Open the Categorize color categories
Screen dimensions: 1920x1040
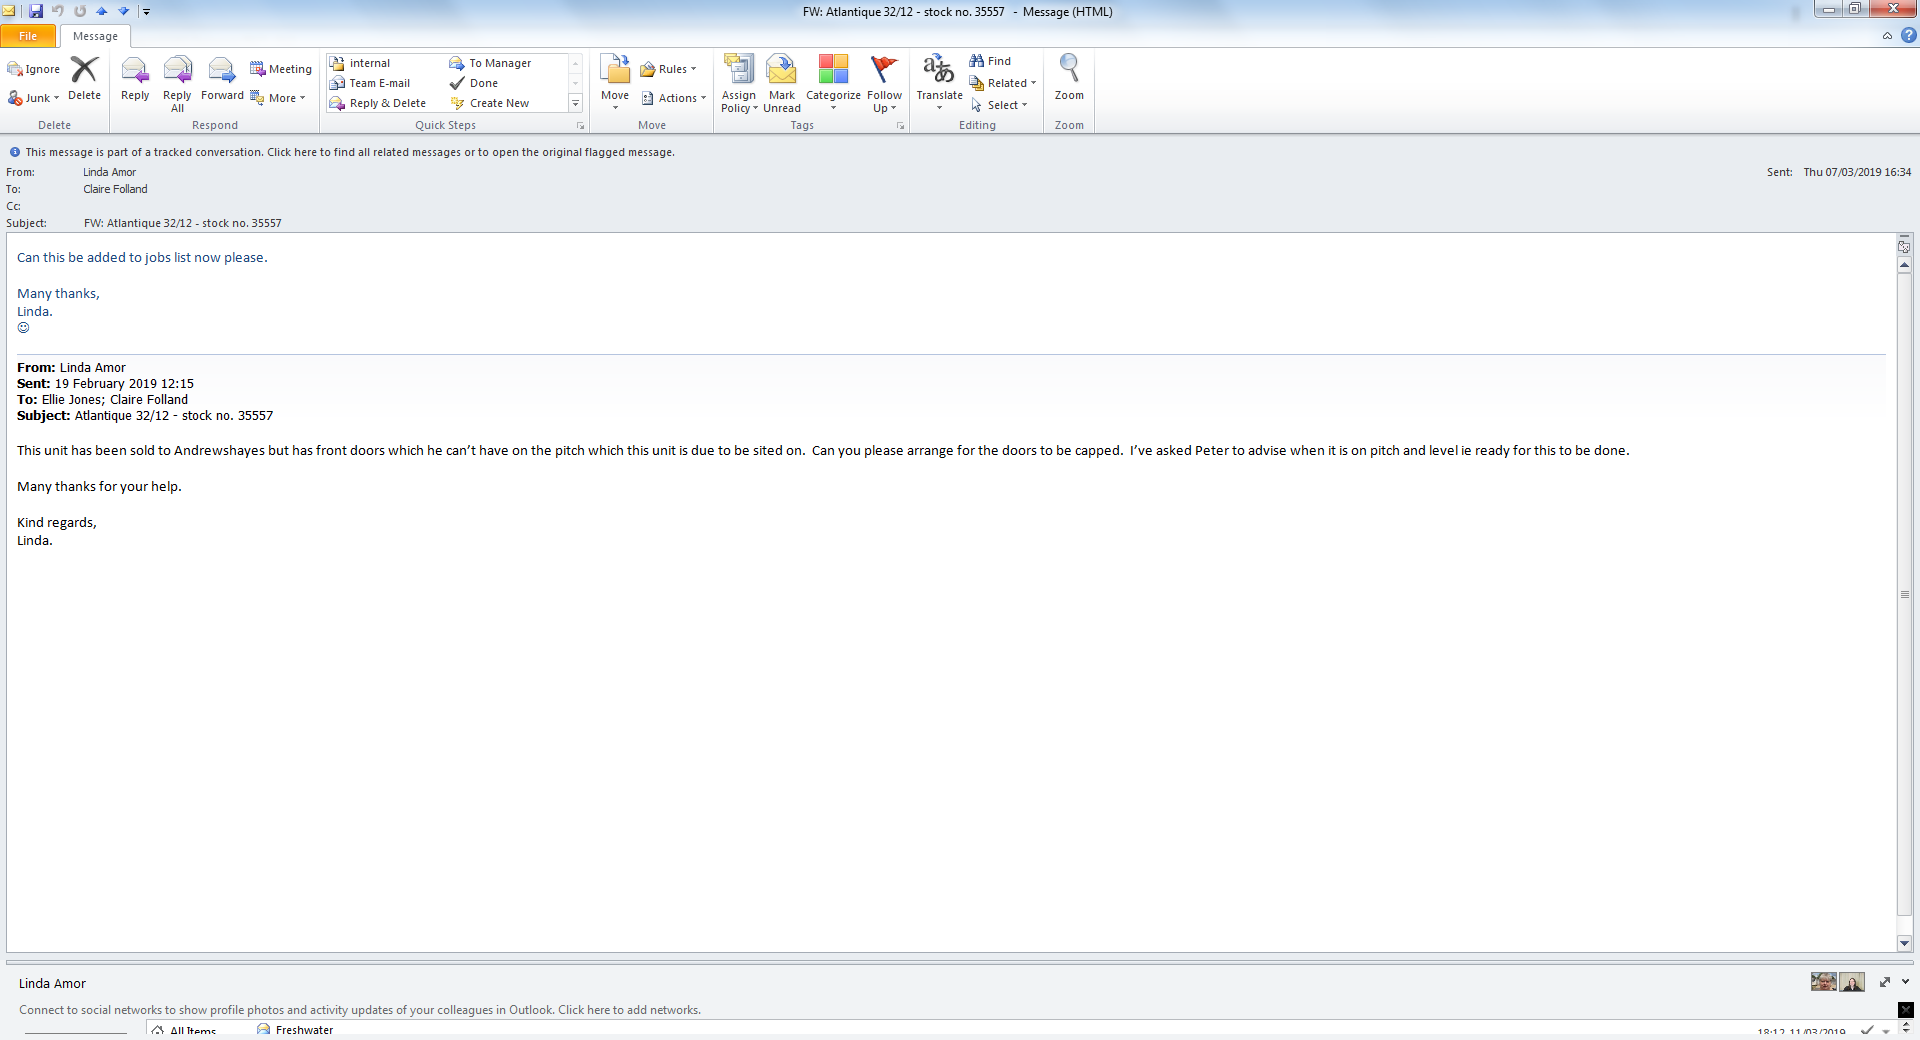point(833,84)
